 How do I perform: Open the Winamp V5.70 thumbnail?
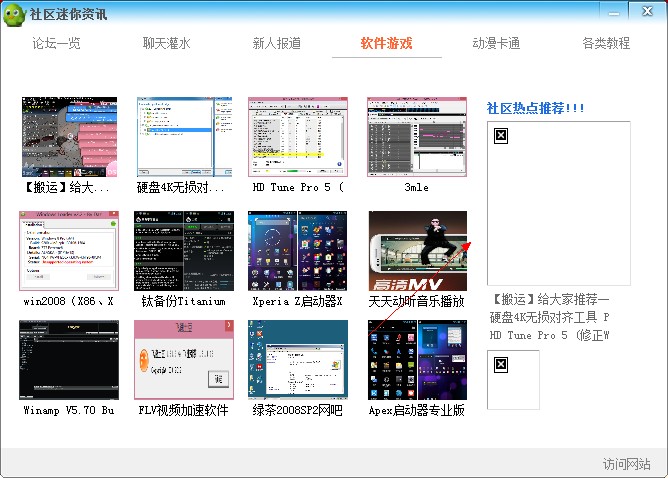tap(68, 359)
